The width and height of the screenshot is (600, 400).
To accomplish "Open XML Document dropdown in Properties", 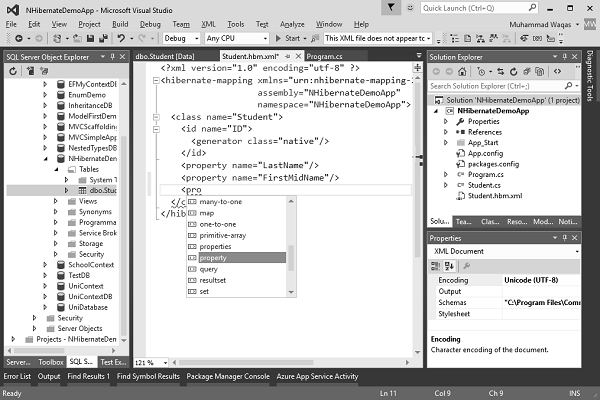I will point(577,251).
